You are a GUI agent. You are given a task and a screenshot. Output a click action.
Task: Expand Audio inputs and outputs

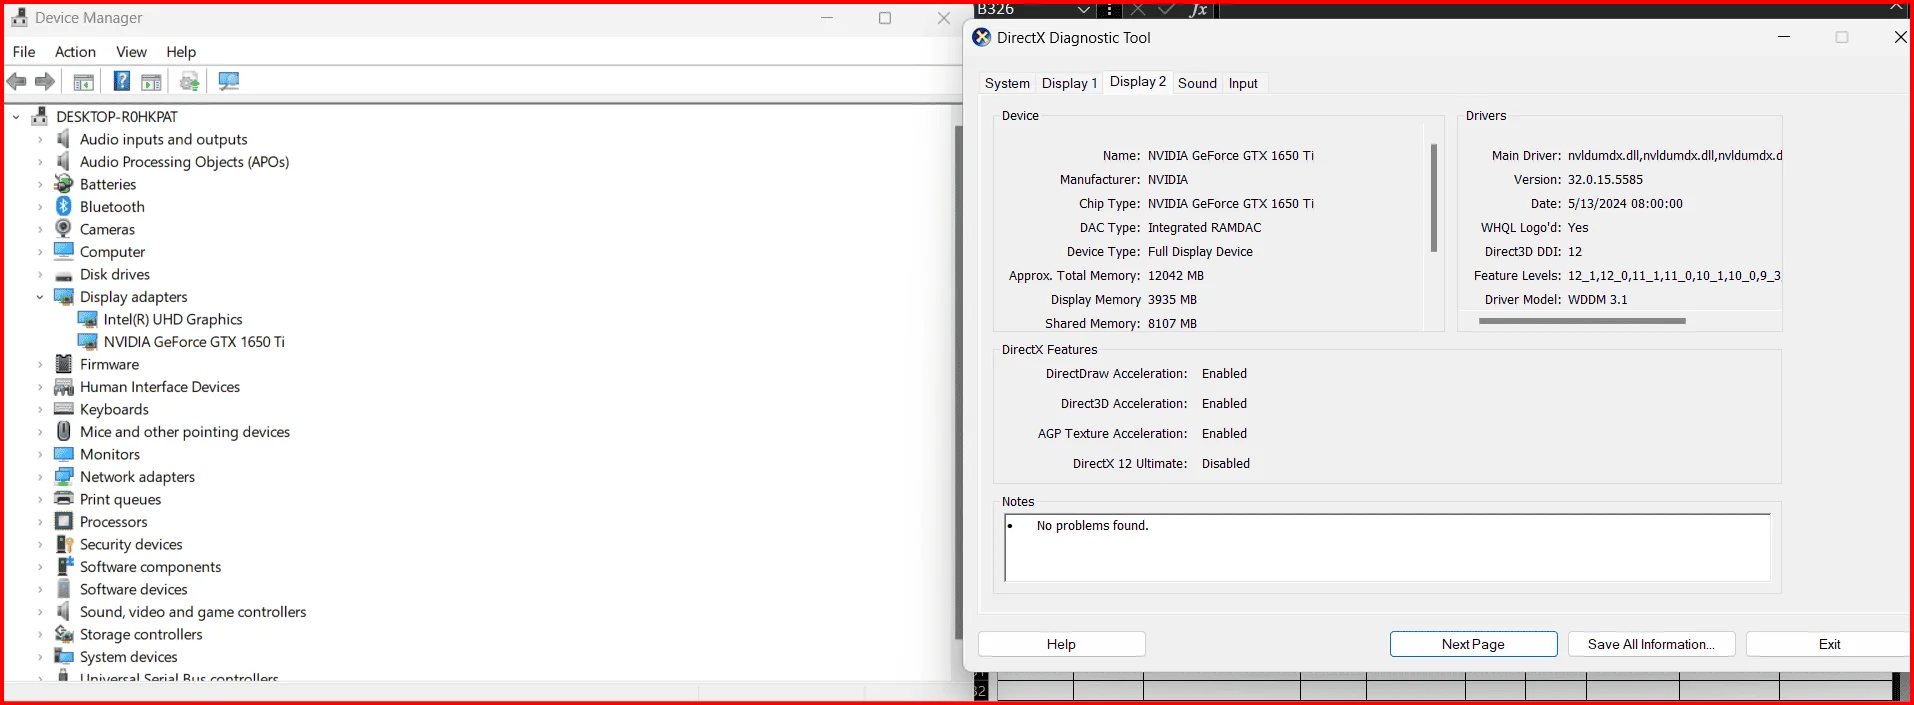40,139
